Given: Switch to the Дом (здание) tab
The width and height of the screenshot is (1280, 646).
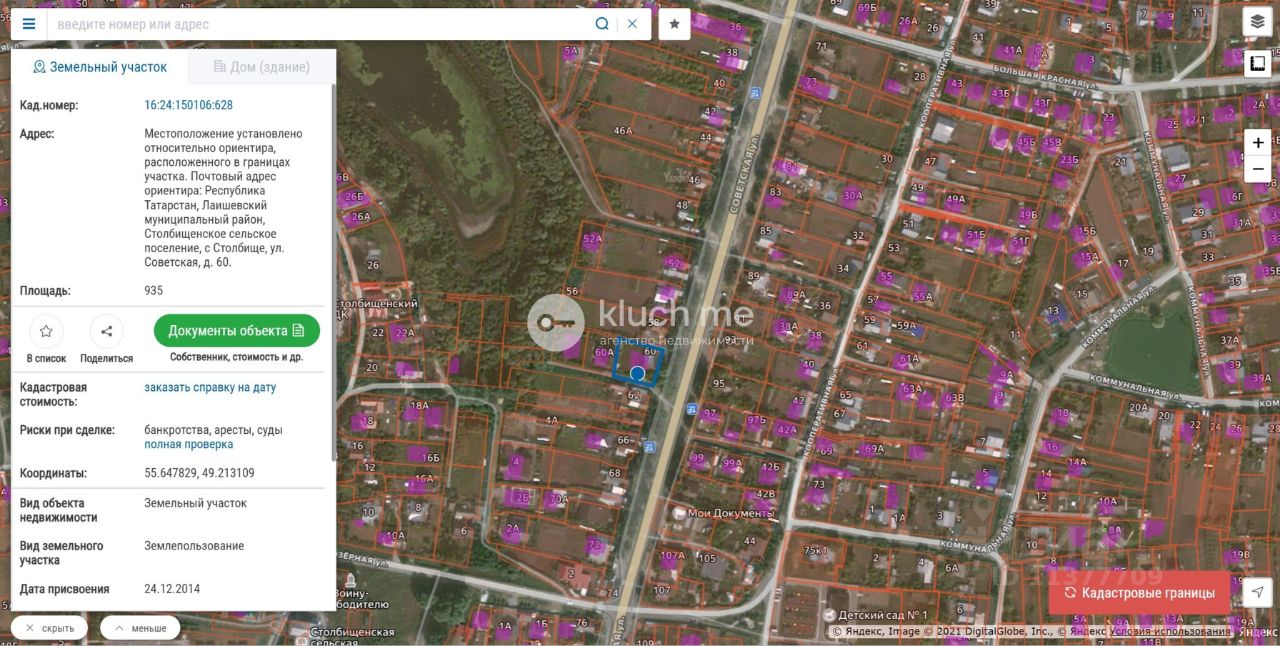Looking at the screenshot, I should [x=261, y=67].
